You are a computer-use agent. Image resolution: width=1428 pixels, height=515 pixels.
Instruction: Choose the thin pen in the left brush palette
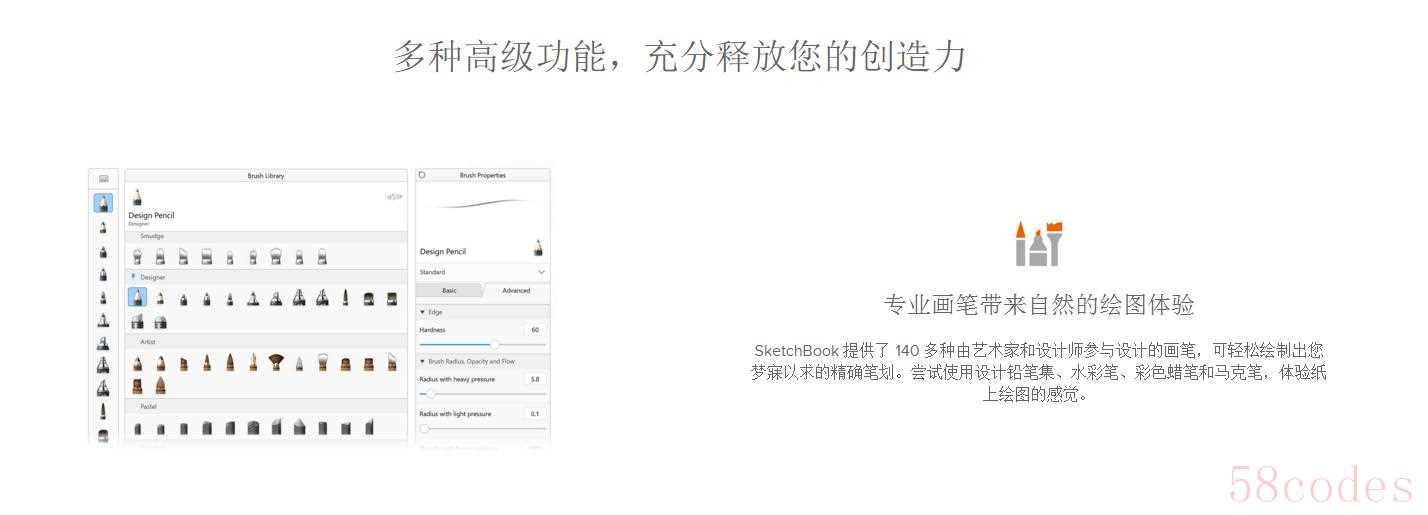click(x=103, y=410)
